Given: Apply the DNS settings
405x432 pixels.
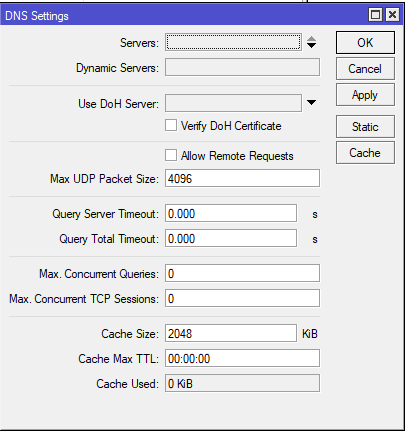Looking at the screenshot, I should click(x=365, y=95).
